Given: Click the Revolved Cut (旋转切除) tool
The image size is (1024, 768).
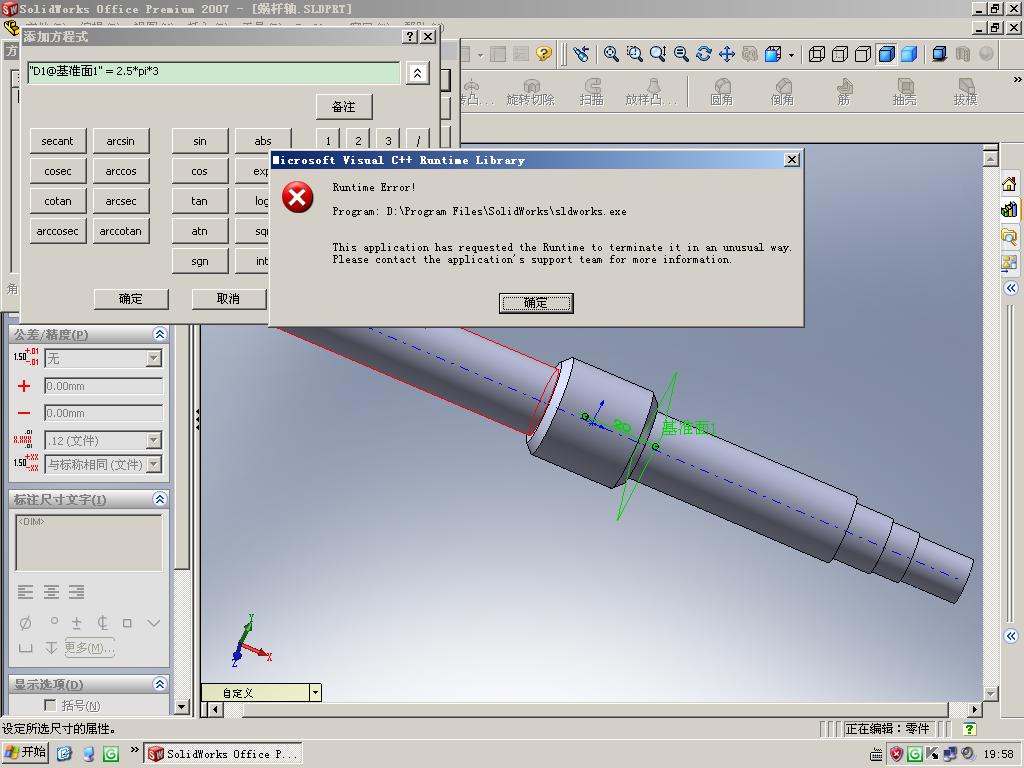Looking at the screenshot, I should (530, 92).
